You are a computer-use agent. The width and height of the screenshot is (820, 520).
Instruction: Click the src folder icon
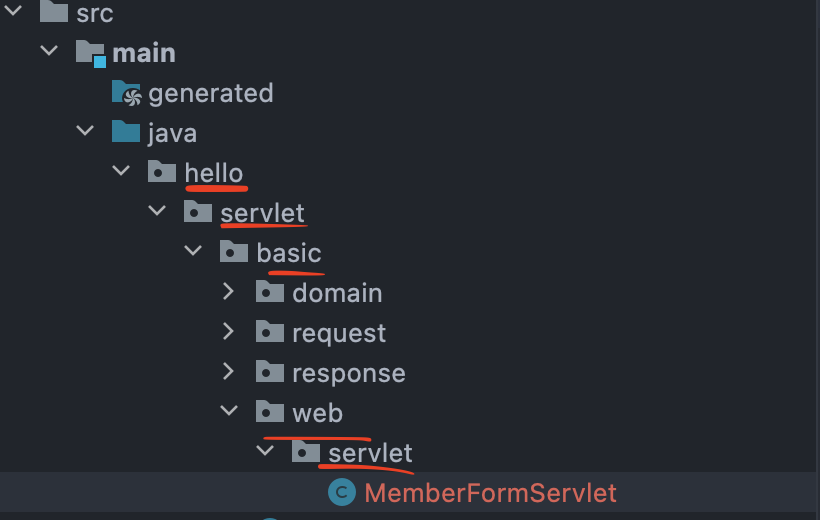tap(54, 12)
